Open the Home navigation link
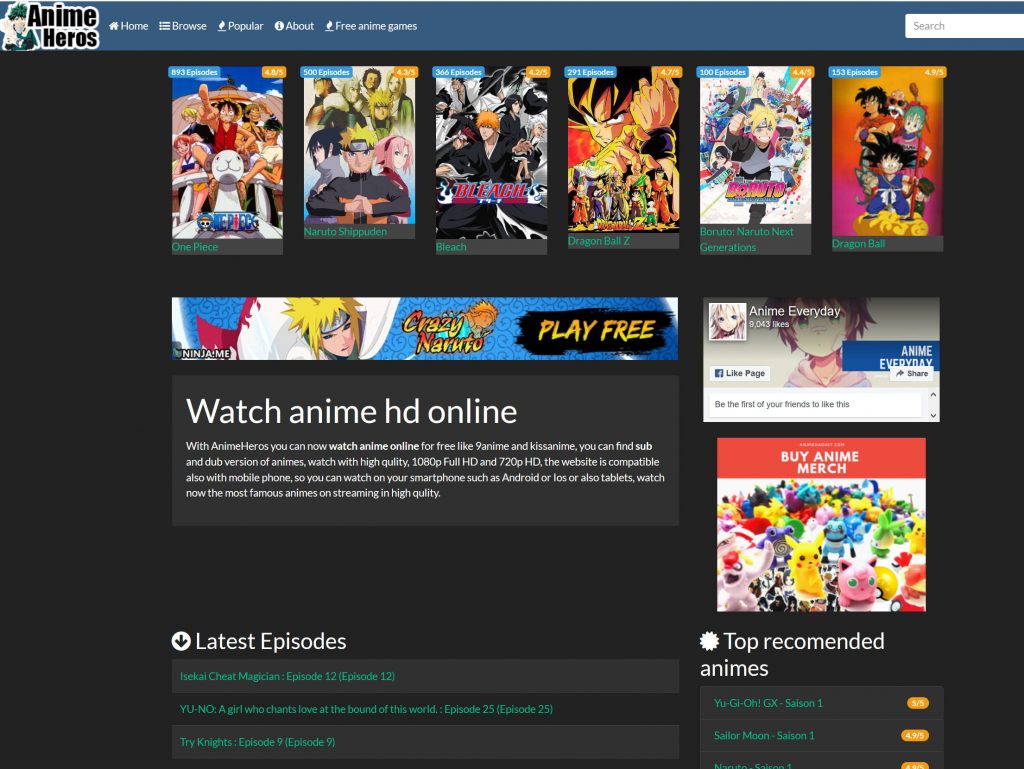The height and width of the screenshot is (769, 1024). click(129, 26)
